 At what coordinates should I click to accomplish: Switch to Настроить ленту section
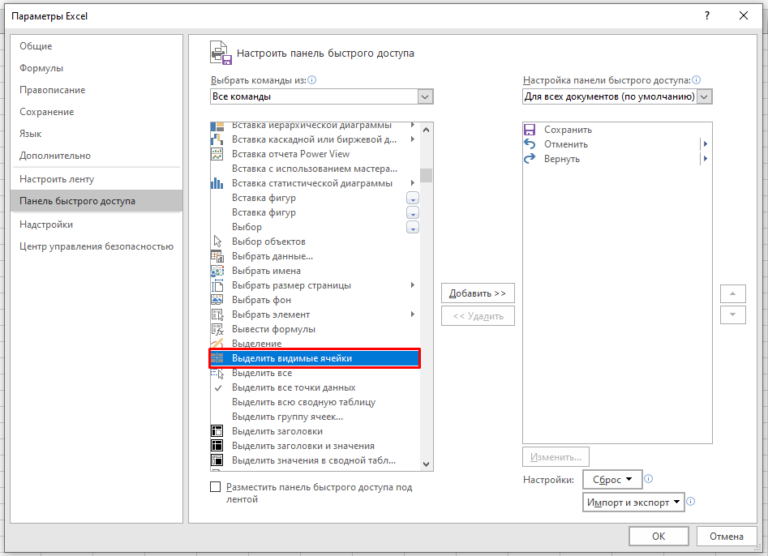coord(56,179)
